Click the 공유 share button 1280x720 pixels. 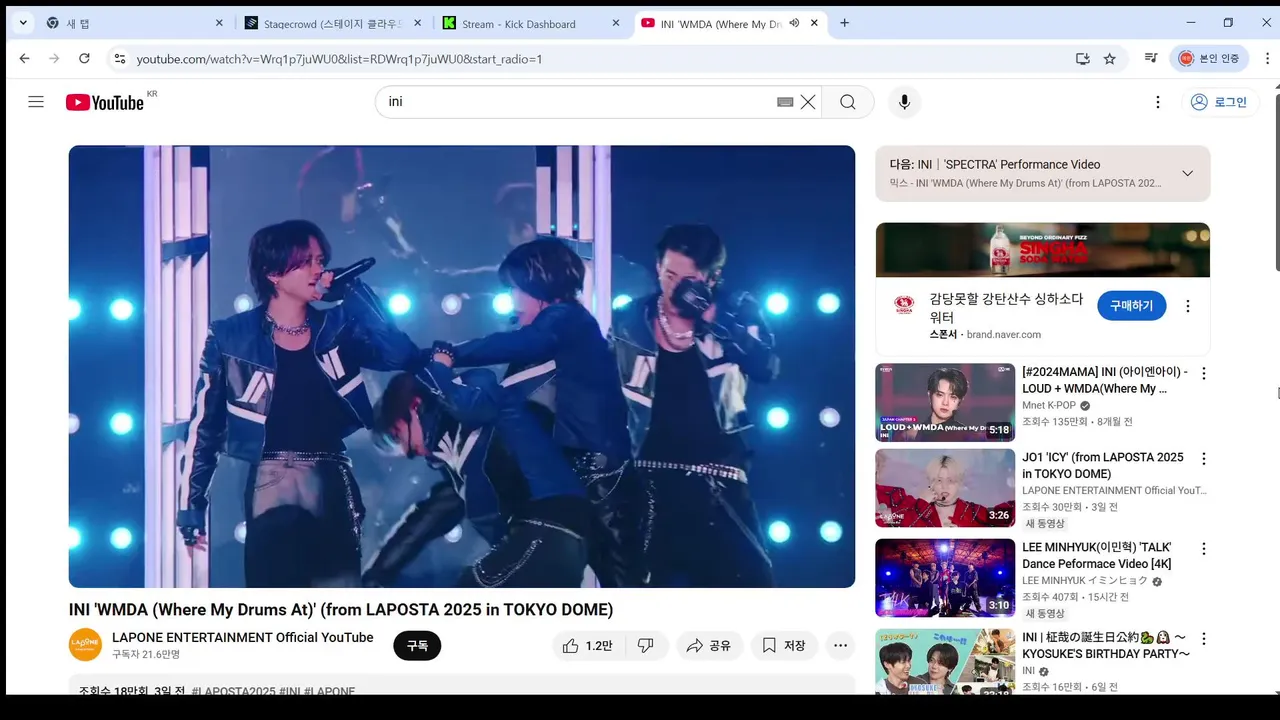[x=708, y=646]
